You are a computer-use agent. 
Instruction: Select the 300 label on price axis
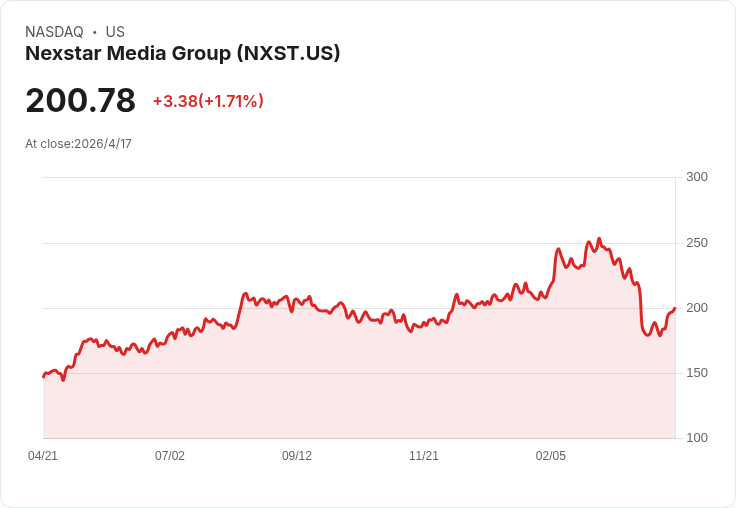(x=696, y=177)
